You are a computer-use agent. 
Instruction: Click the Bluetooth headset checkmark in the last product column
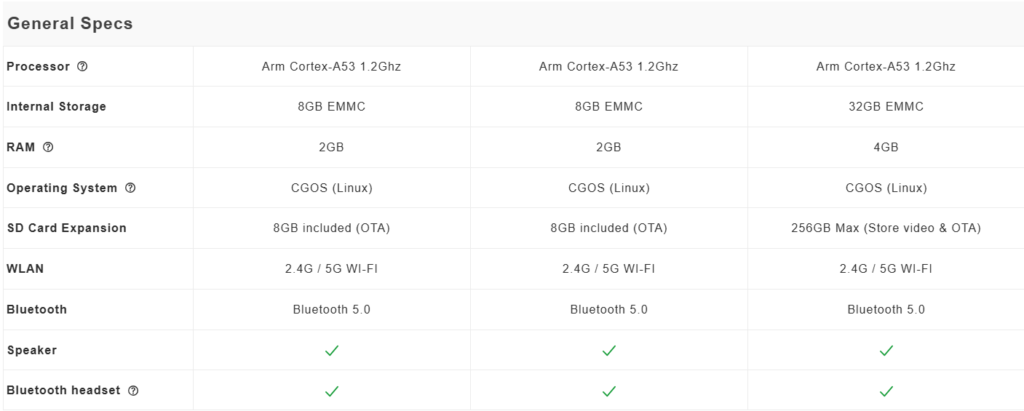(886, 391)
